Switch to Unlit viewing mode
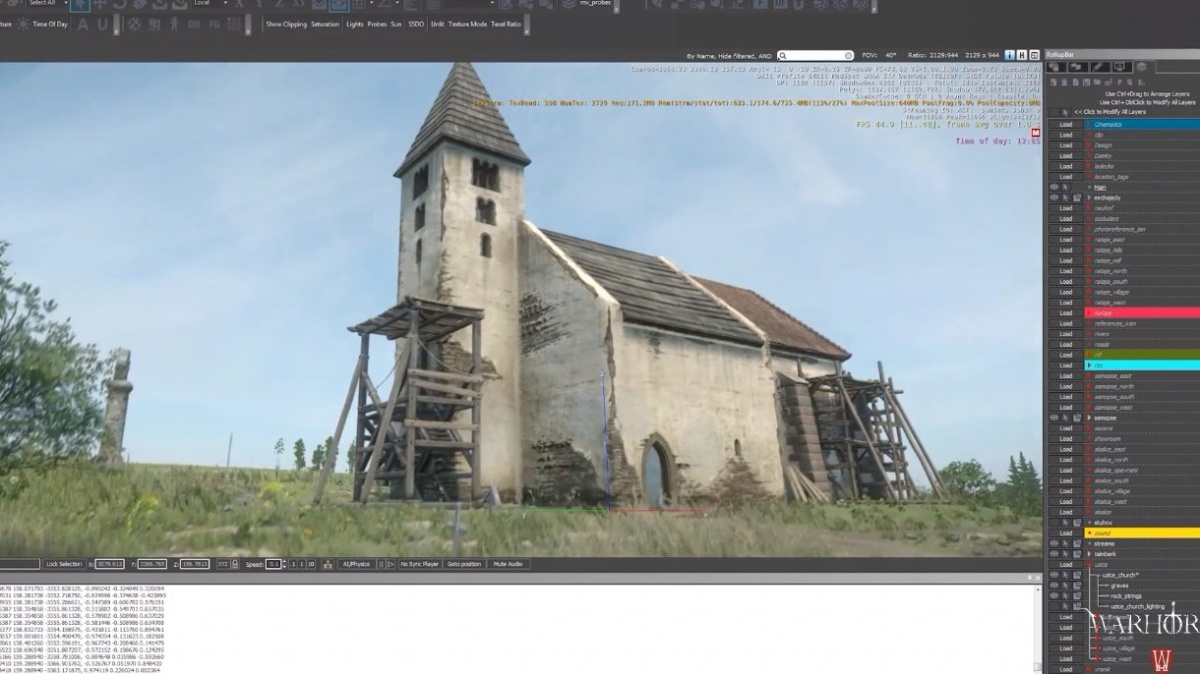This screenshot has width=1200, height=674. click(x=438, y=24)
